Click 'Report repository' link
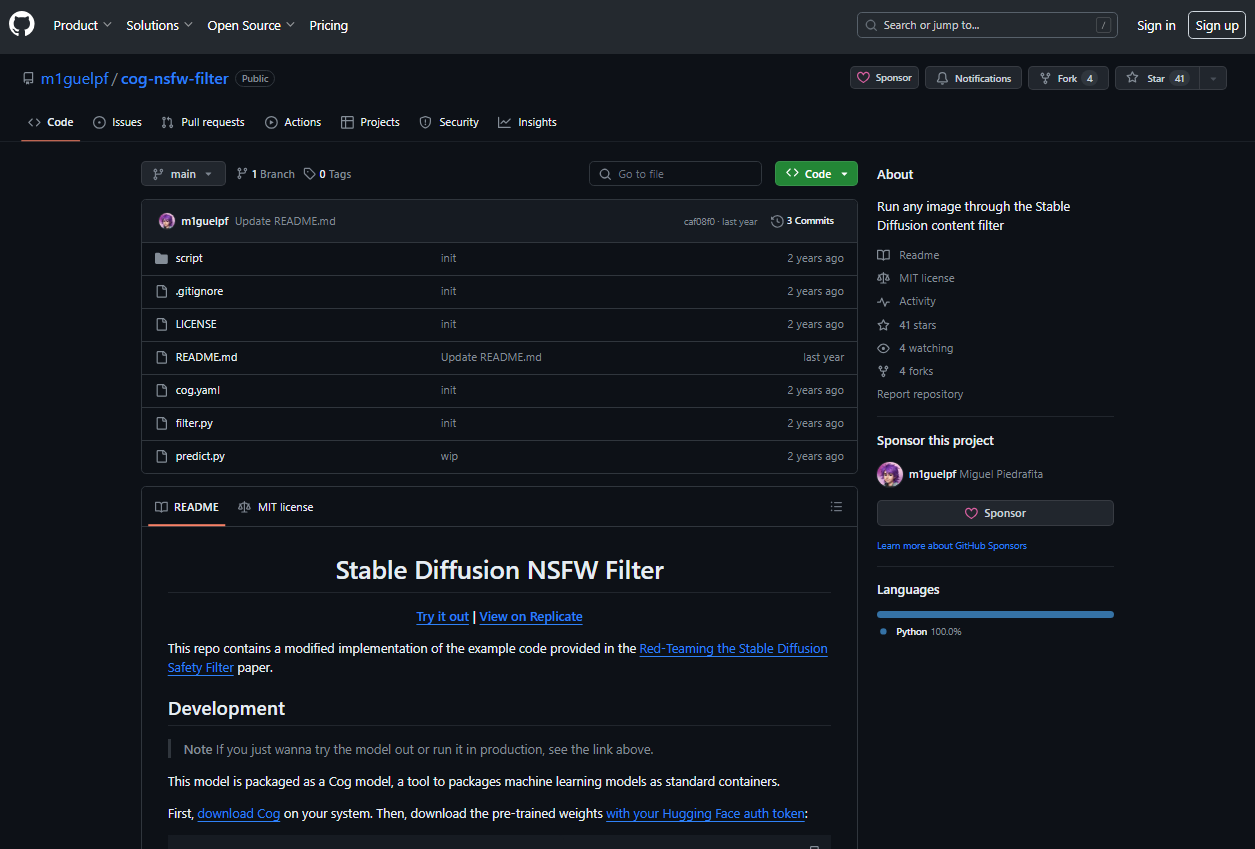The image size is (1255, 849). point(920,394)
